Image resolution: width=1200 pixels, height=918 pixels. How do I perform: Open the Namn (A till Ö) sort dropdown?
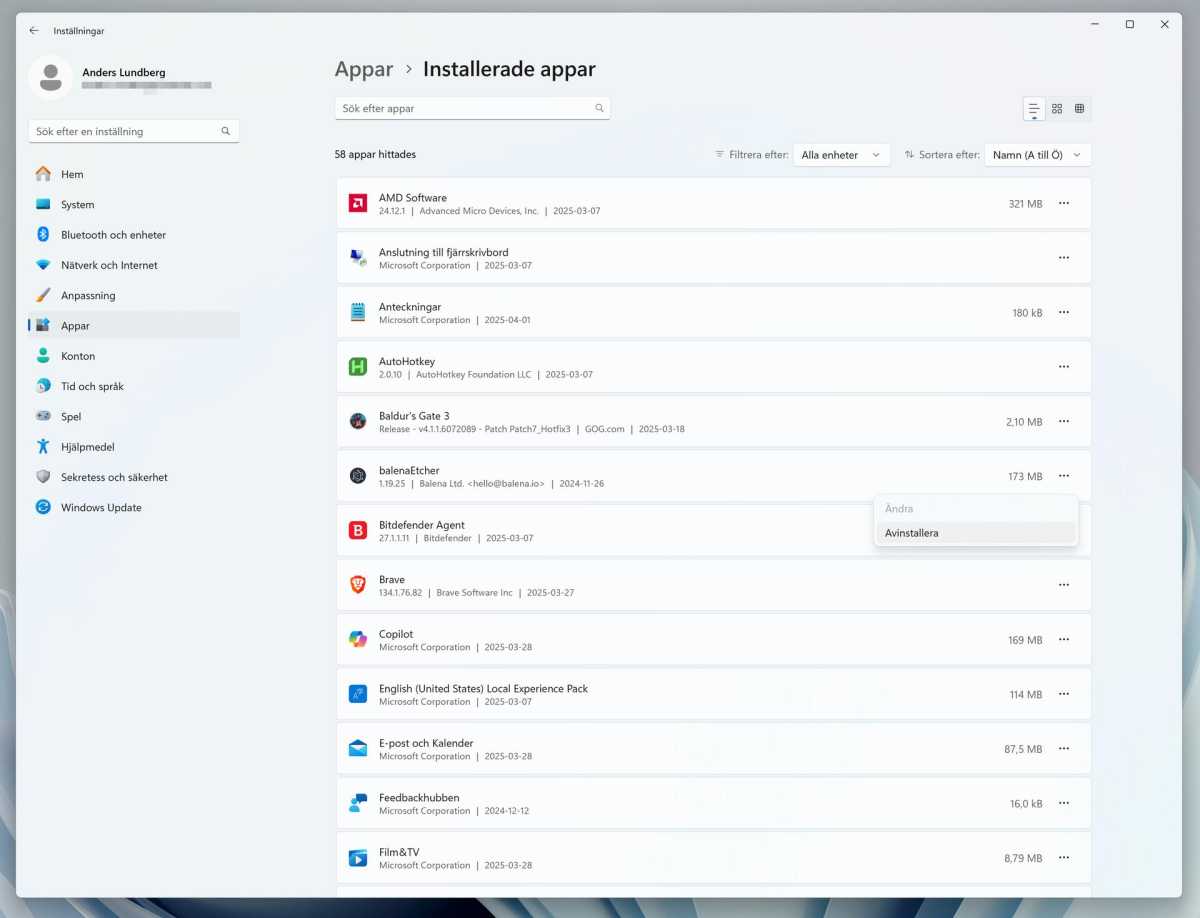(x=1037, y=154)
